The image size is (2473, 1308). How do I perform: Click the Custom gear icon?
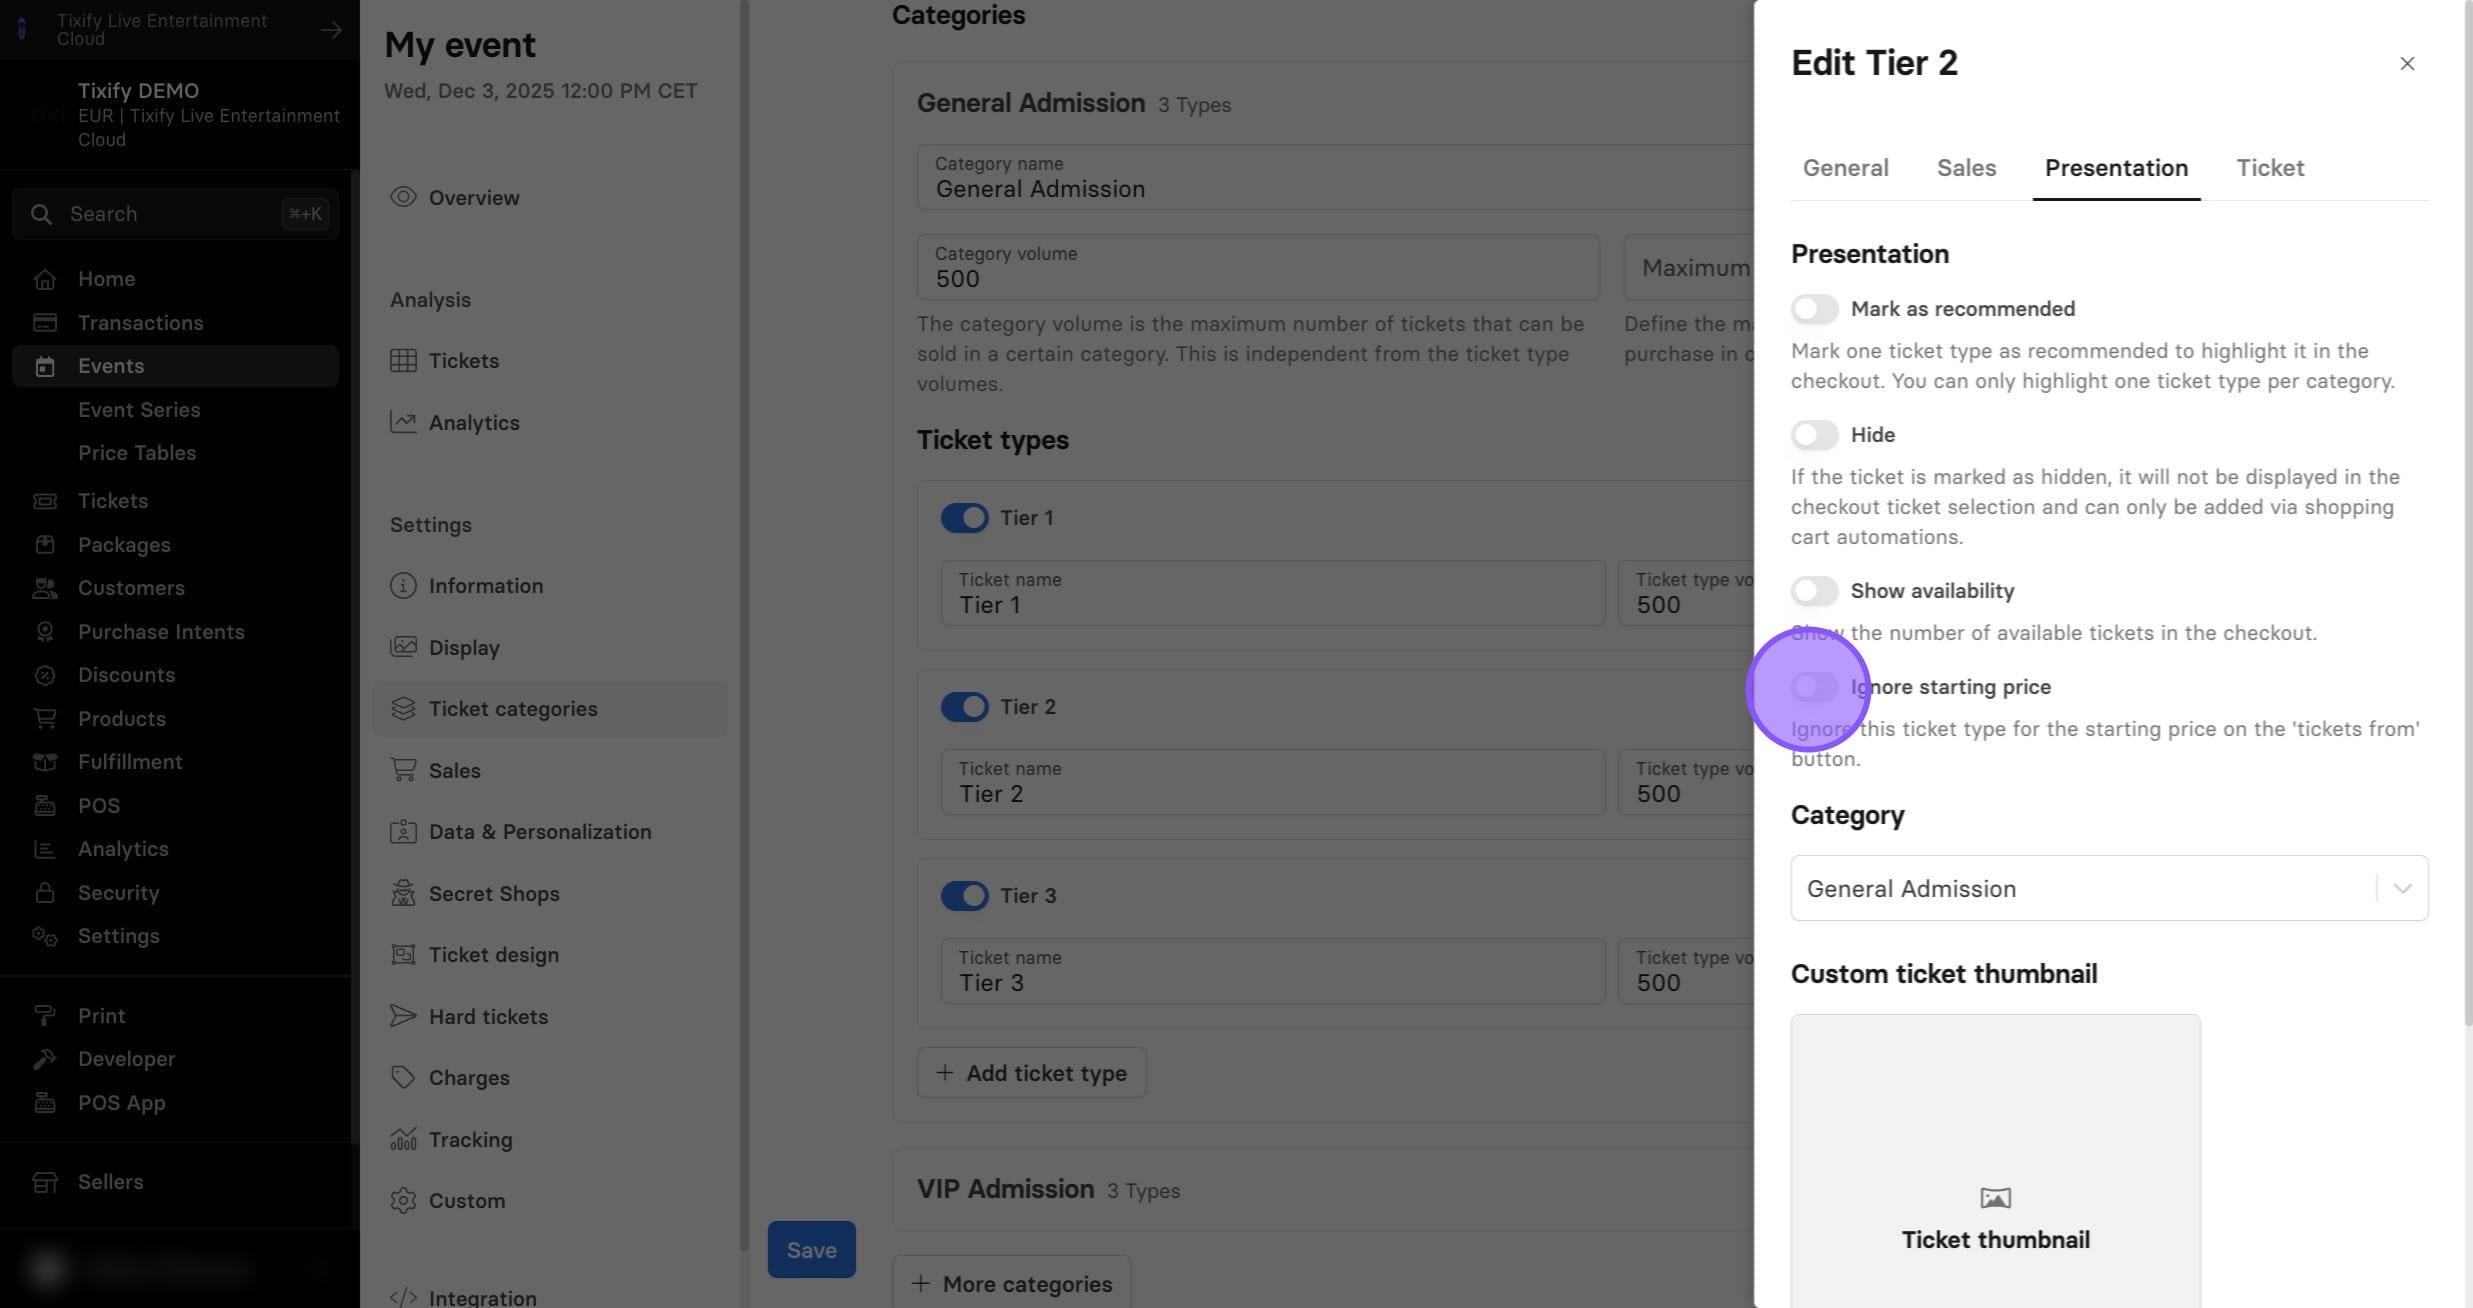[403, 1200]
